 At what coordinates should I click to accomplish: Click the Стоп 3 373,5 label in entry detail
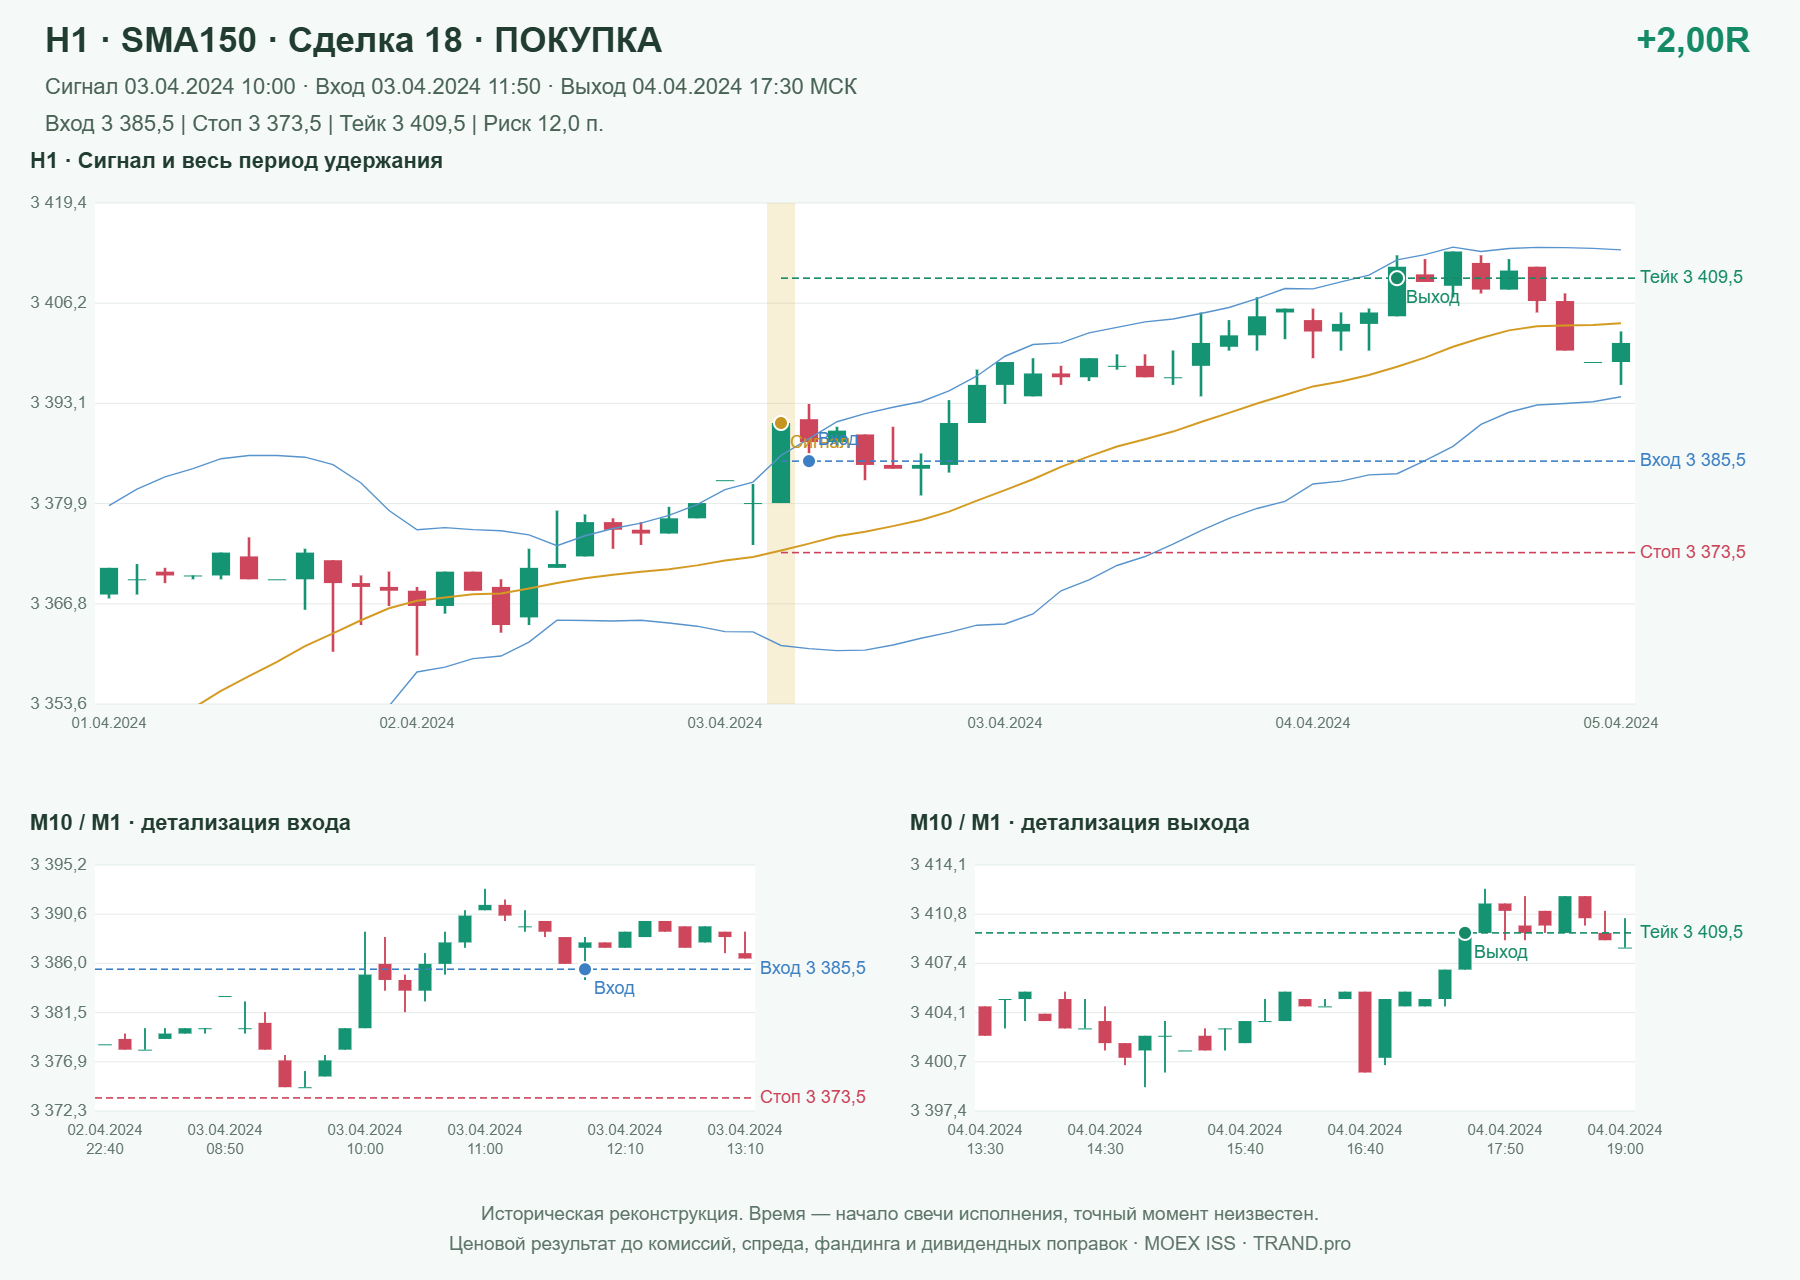(812, 1097)
